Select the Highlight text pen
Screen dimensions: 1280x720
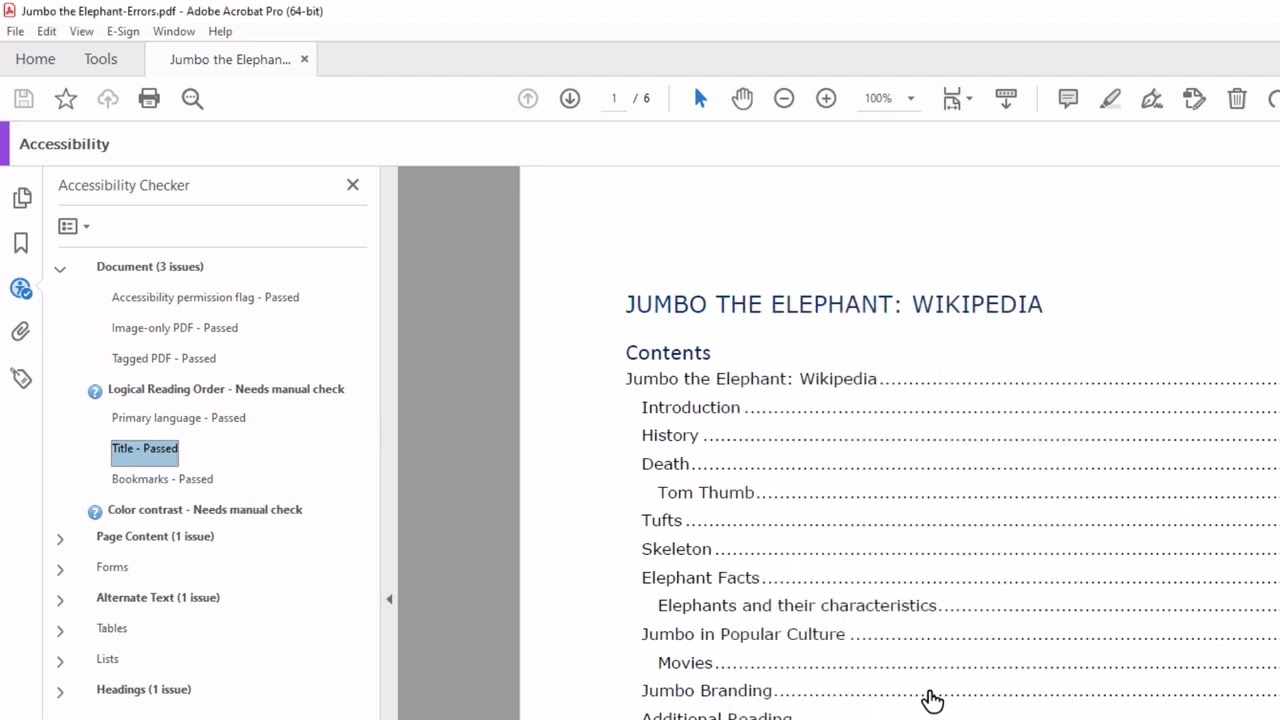pyautogui.click(x=1110, y=98)
